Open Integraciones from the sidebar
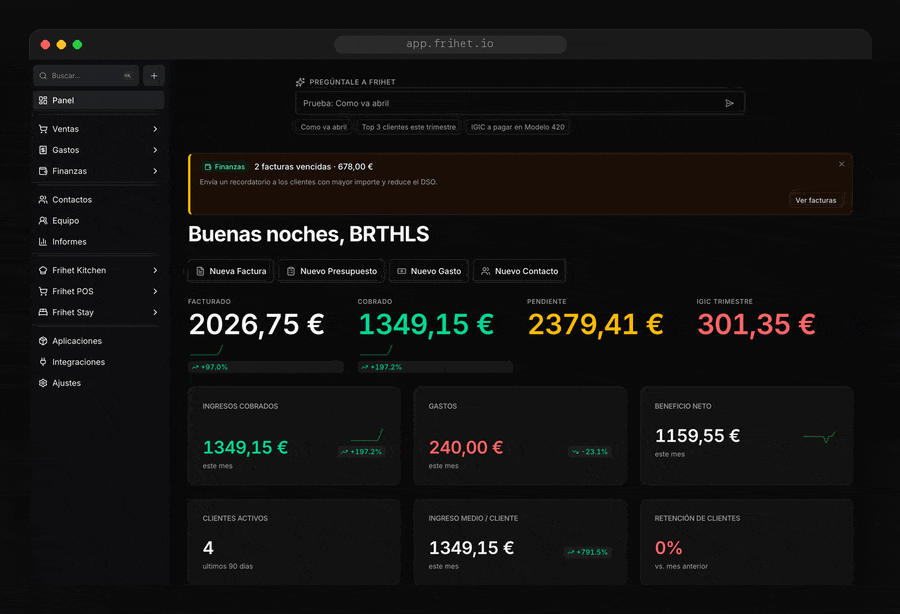This screenshot has width=900, height=614. 99,362
